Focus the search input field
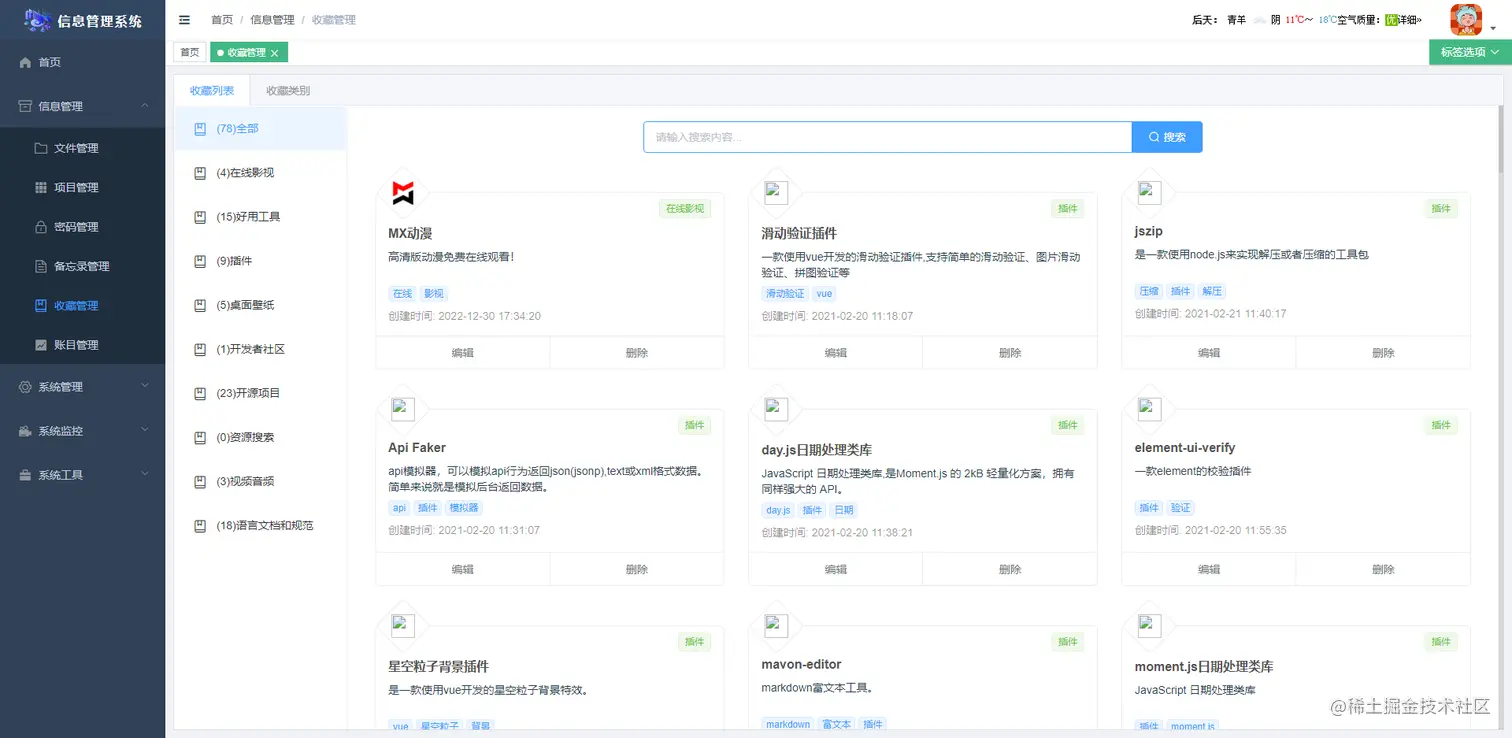Image resolution: width=1512 pixels, height=738 pixels. click(x=888, y=137)
